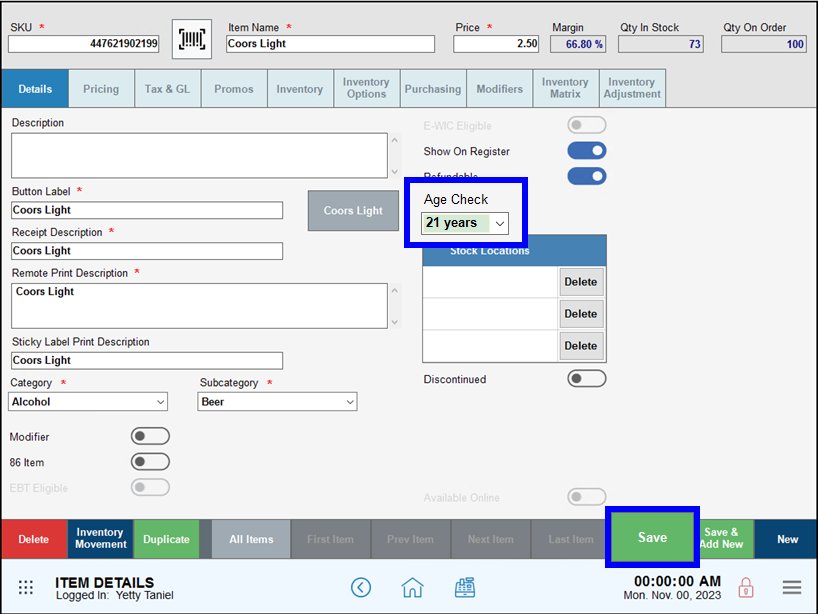Open the Modifiers tab
The width and height of the screenshot is (818, 614).
[499, 89]
